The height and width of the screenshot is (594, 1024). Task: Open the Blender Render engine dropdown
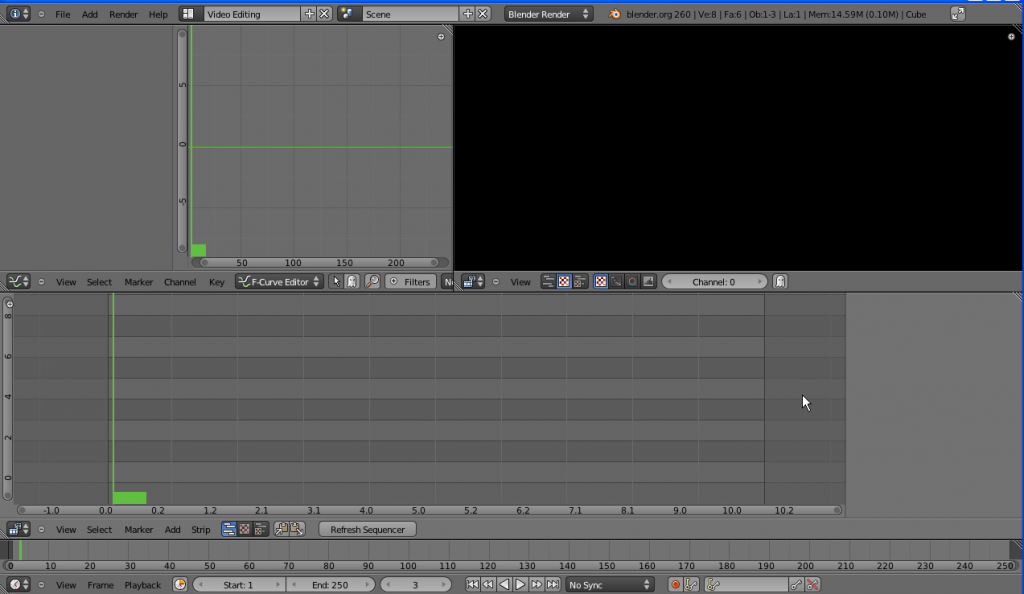click(x=547, y=14)
